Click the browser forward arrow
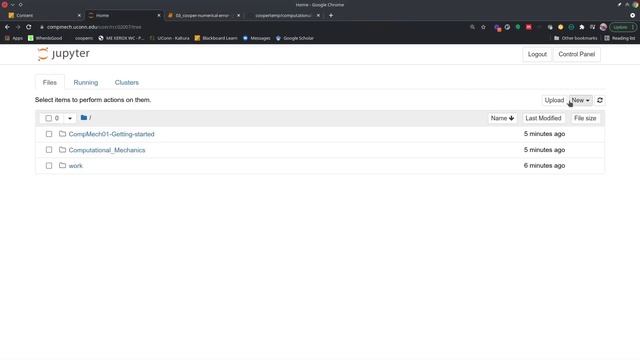The width and height of the screenshot is (640, 360). (x=18, y=27)
